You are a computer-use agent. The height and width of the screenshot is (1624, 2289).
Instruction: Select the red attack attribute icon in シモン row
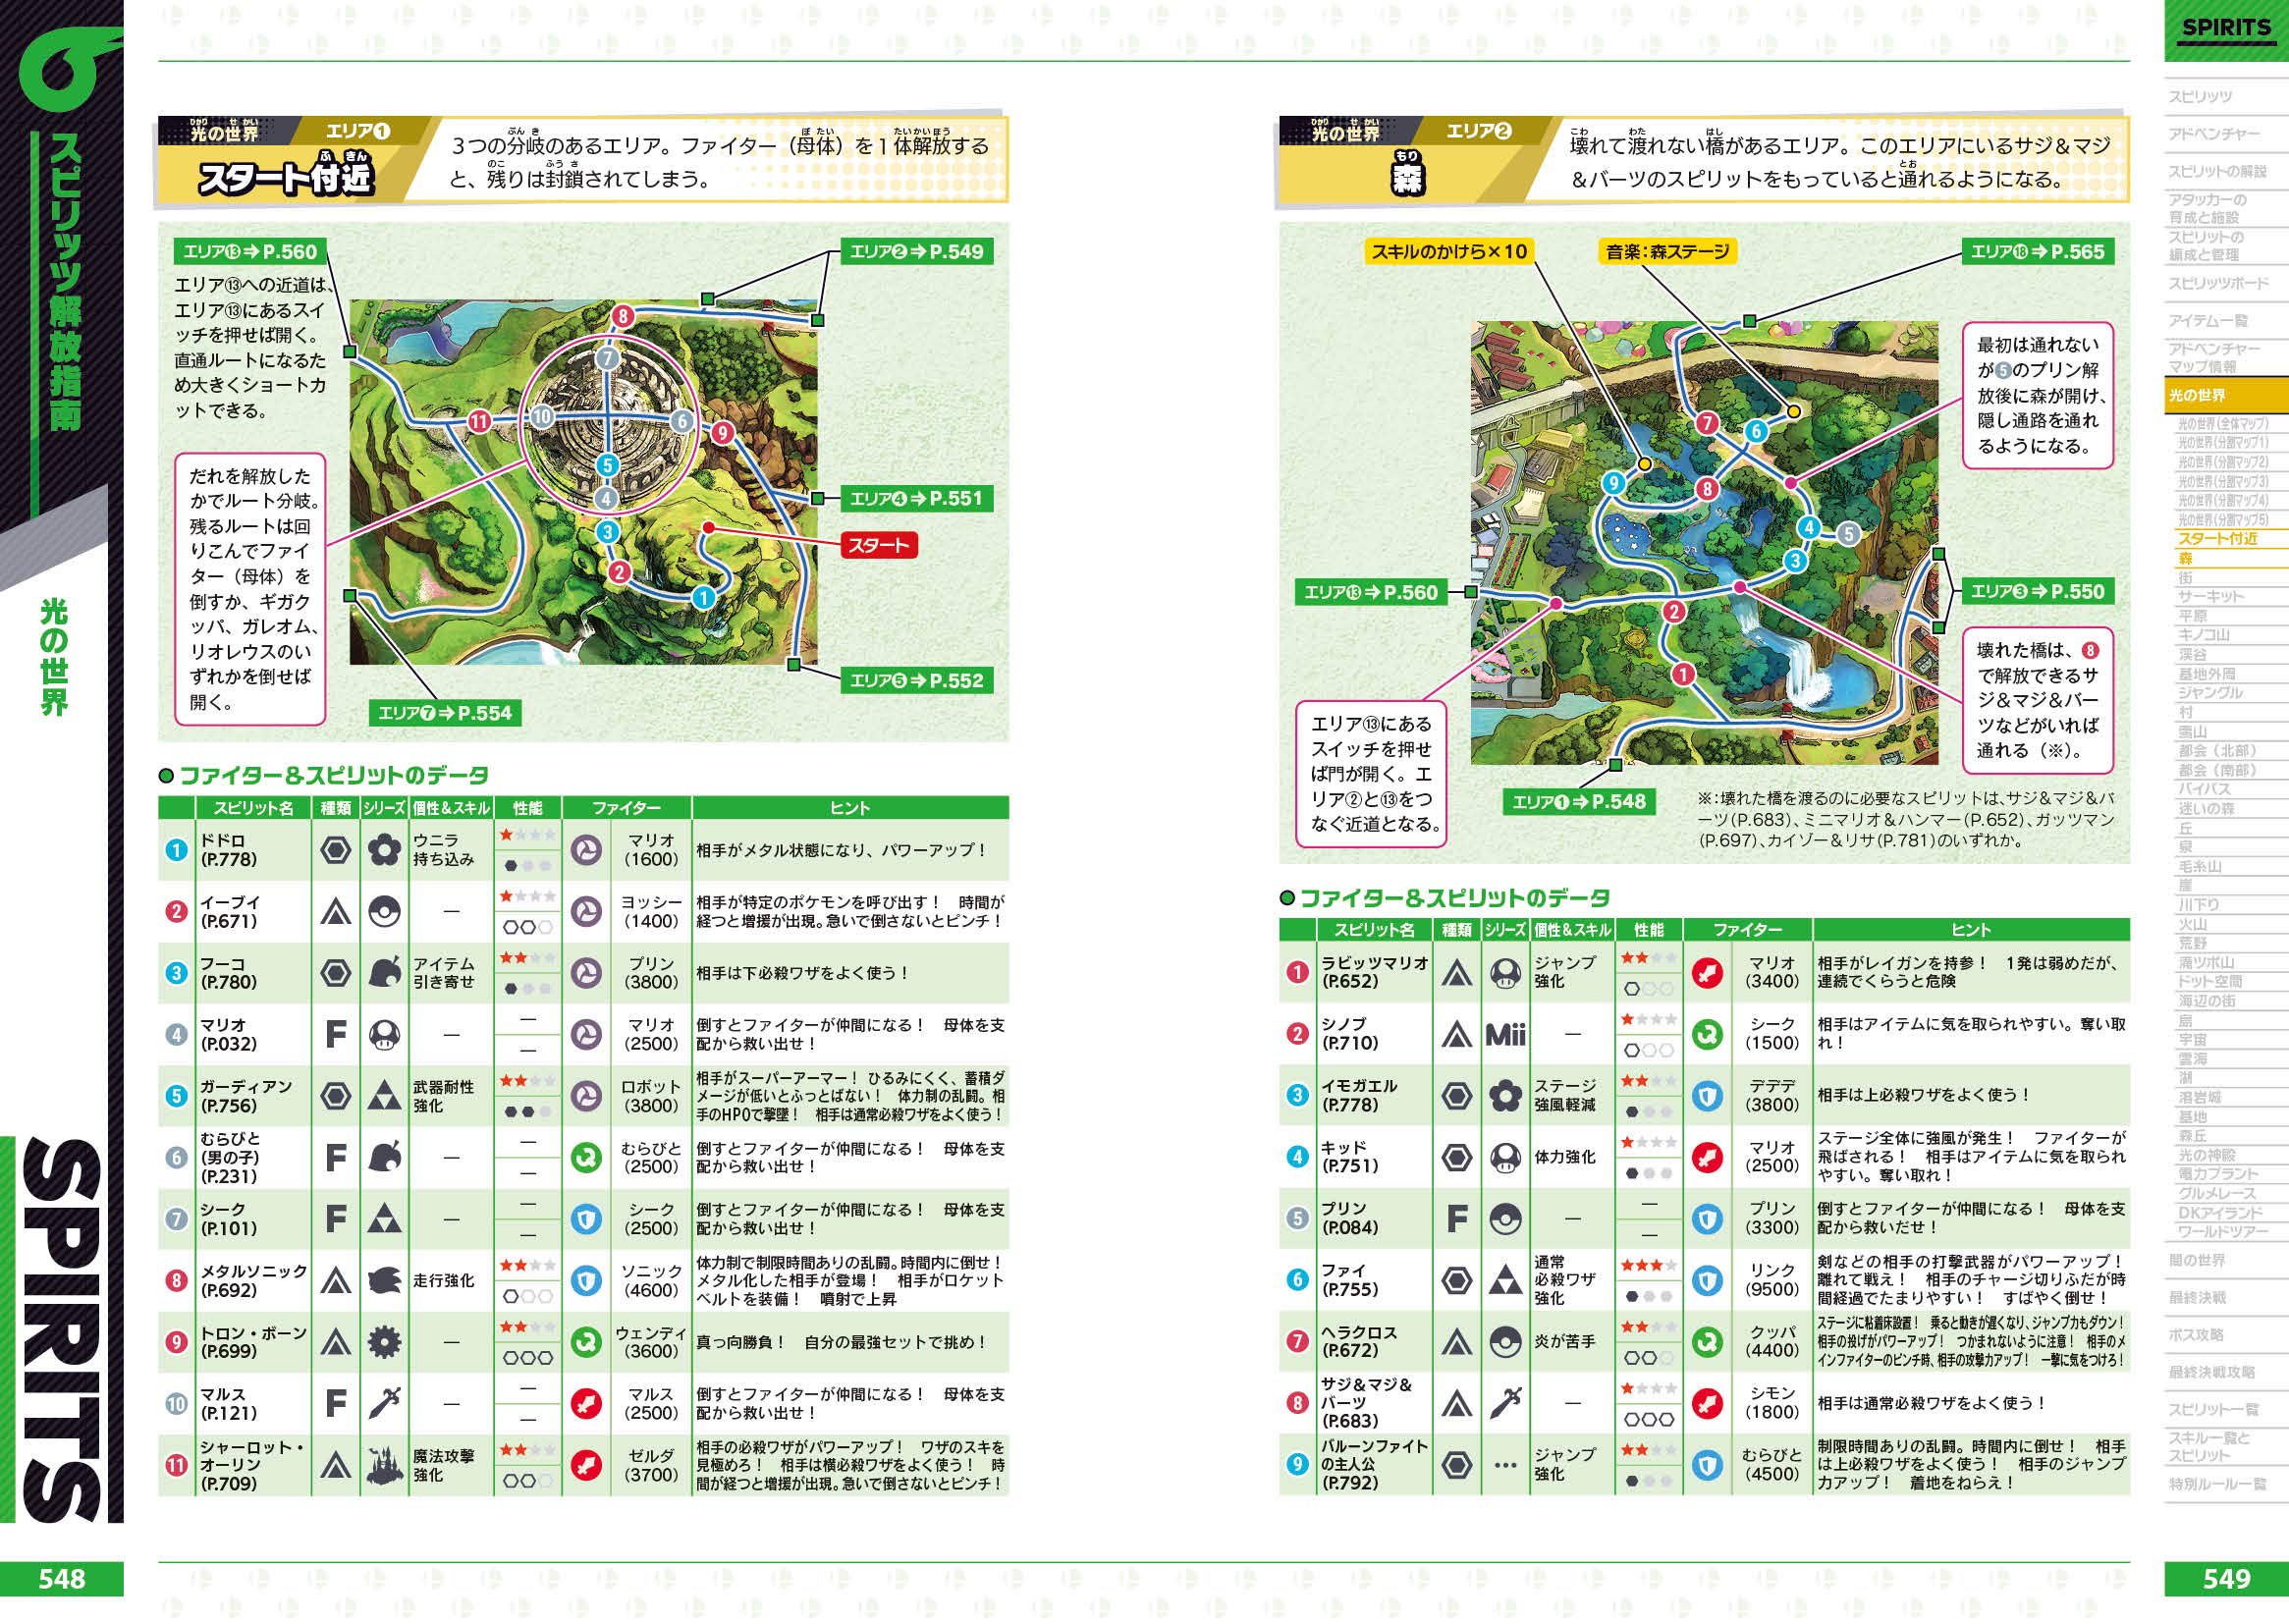tap(1707, 1403)
